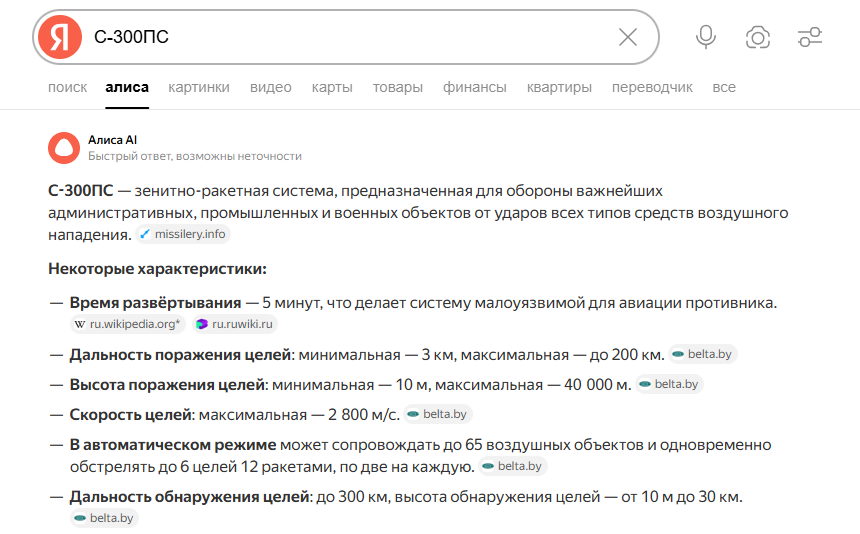Open the ru.wikipedia.org source chip
This screenshot has width=860, height=534.
tap(128, 324)
